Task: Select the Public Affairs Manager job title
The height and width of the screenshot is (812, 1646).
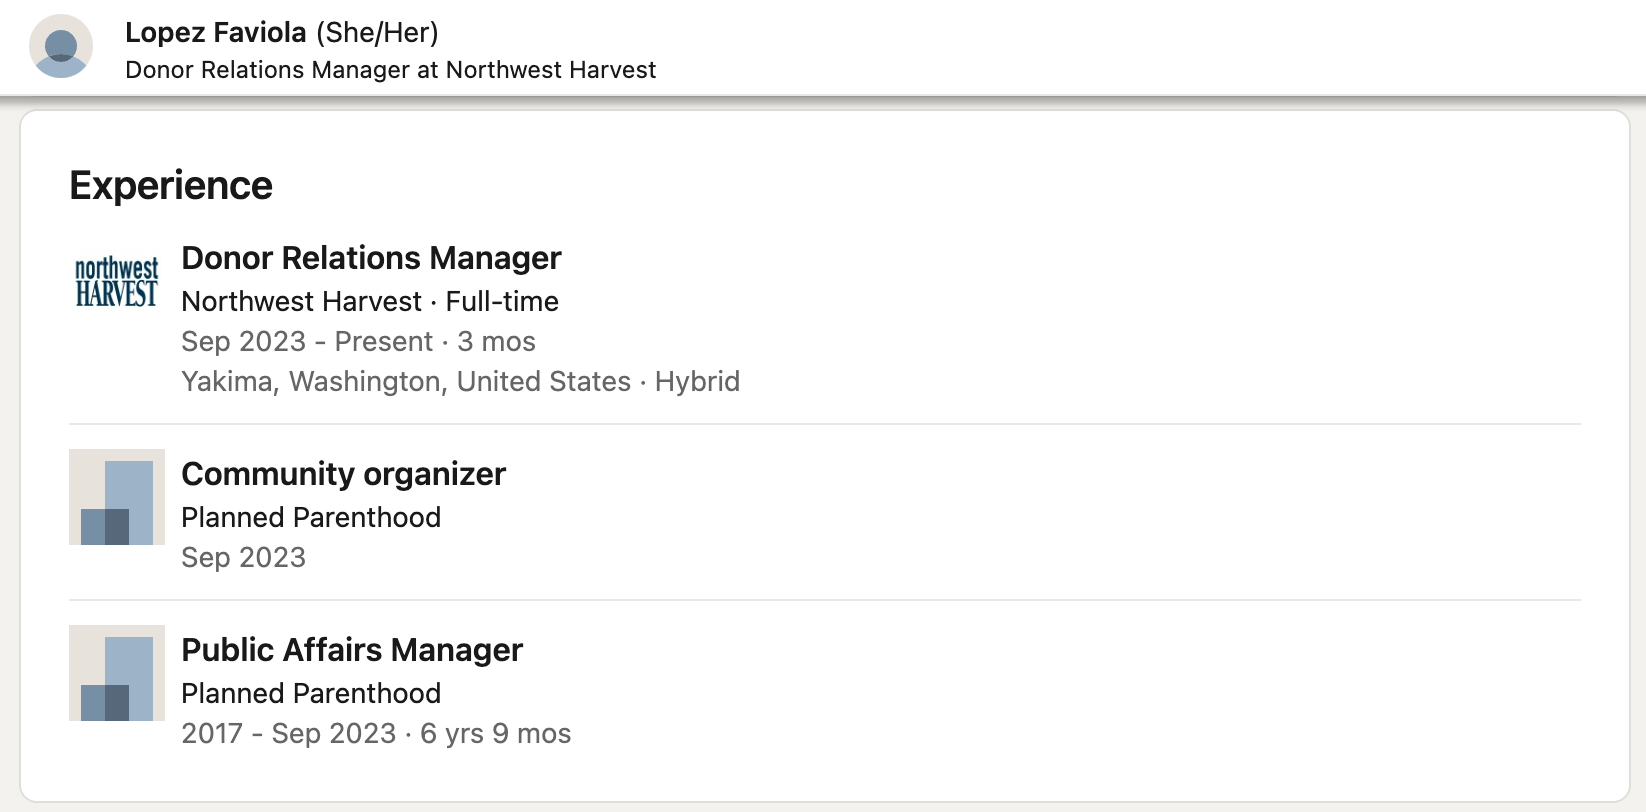Action: [352, 650]
